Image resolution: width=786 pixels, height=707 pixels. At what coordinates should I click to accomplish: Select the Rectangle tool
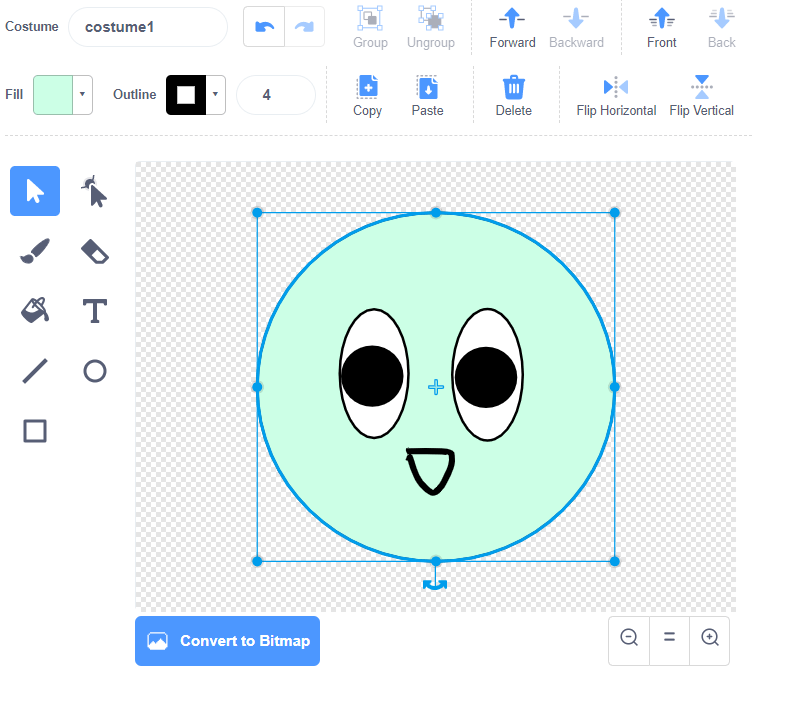tap(35, 431)
